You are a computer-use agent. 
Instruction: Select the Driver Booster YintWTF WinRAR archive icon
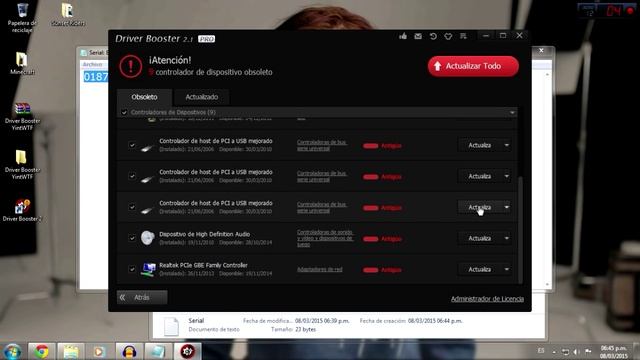[x=22, y=116]
